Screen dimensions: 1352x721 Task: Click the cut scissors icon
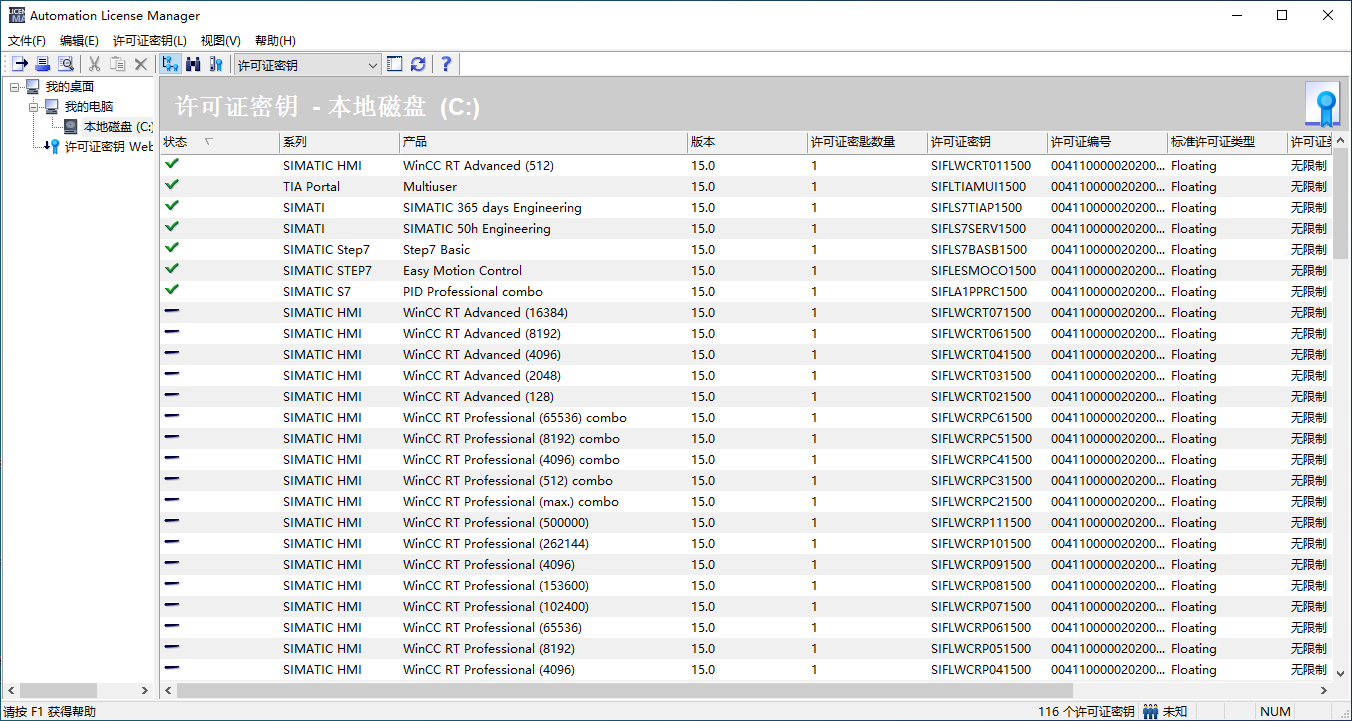[95, 64]
